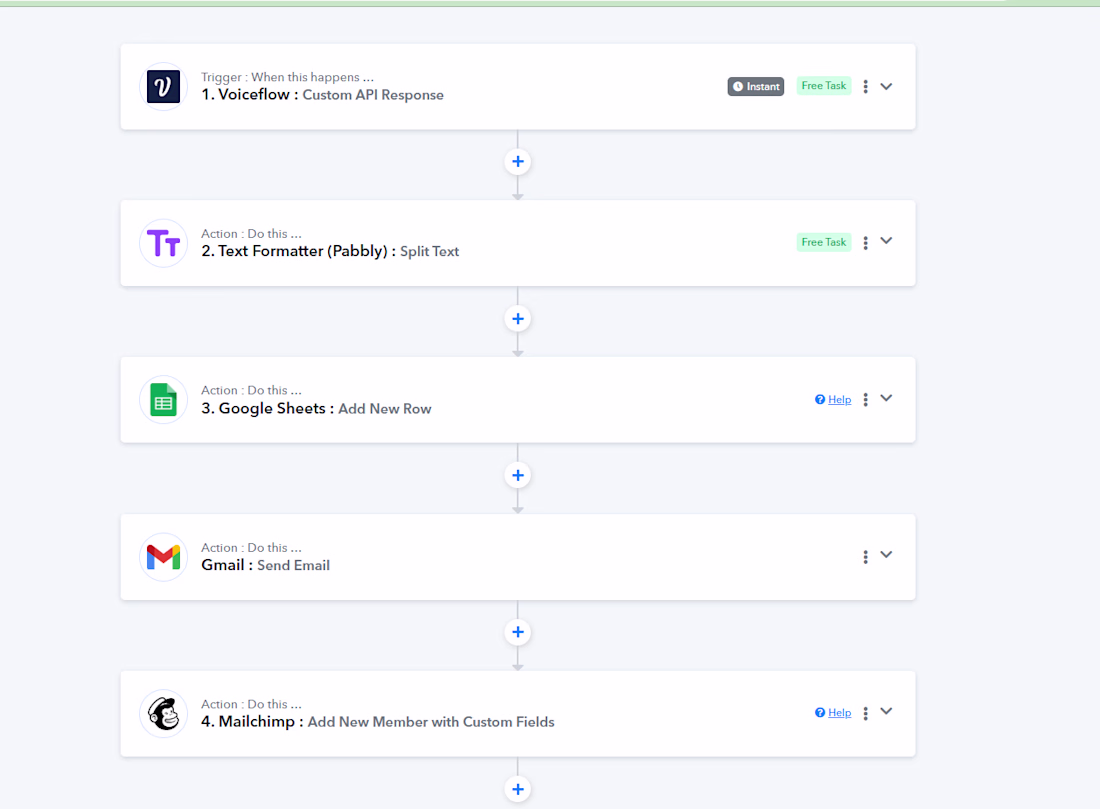Open Help link for Google Sheets step
The image size is (1100, 809).
coord(833,399)
